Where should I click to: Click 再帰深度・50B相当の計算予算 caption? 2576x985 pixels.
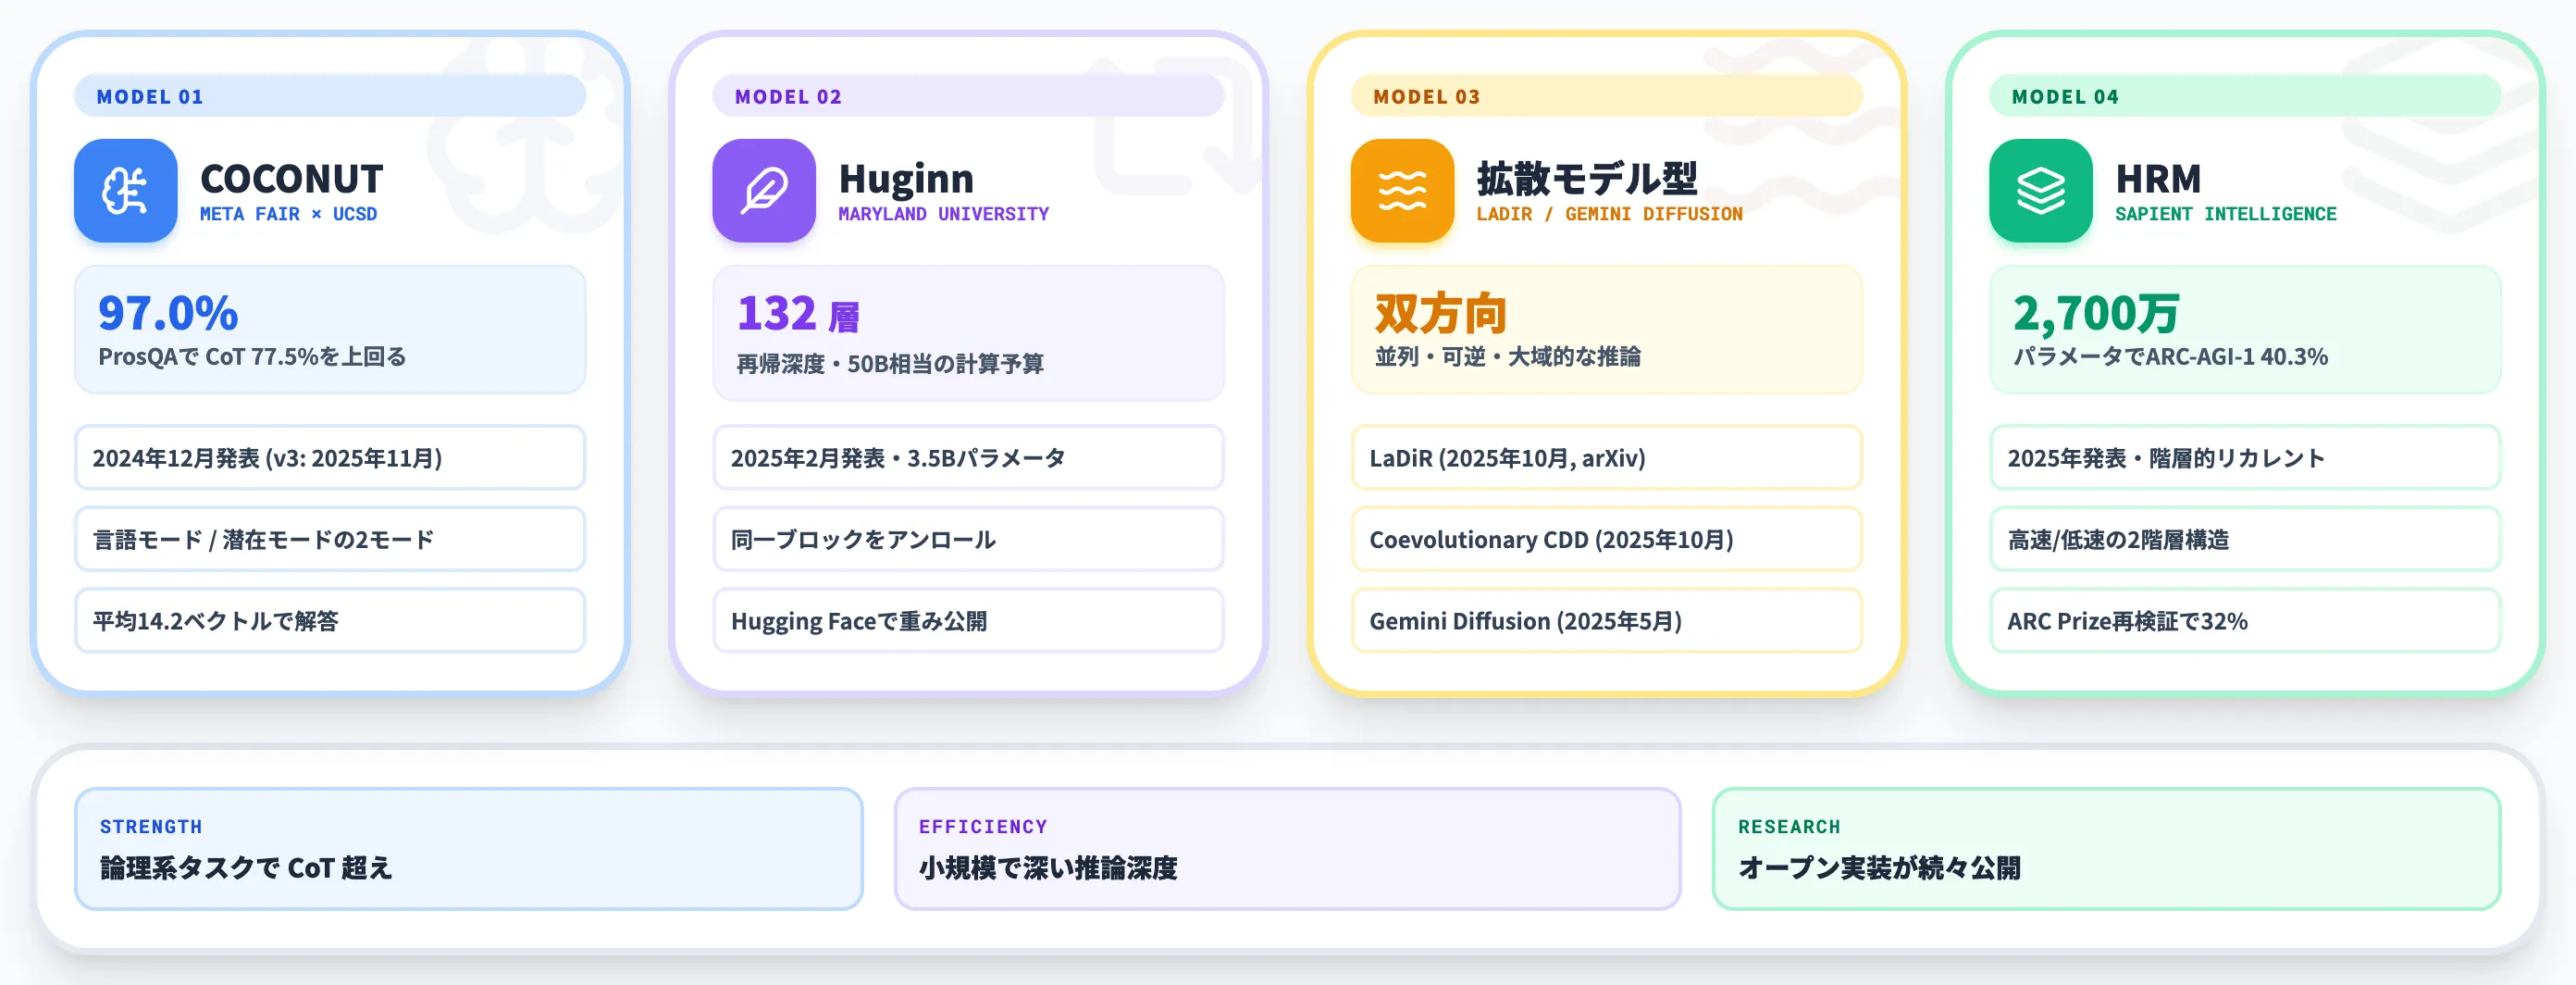pyautogui.click(x=890, y=364)
